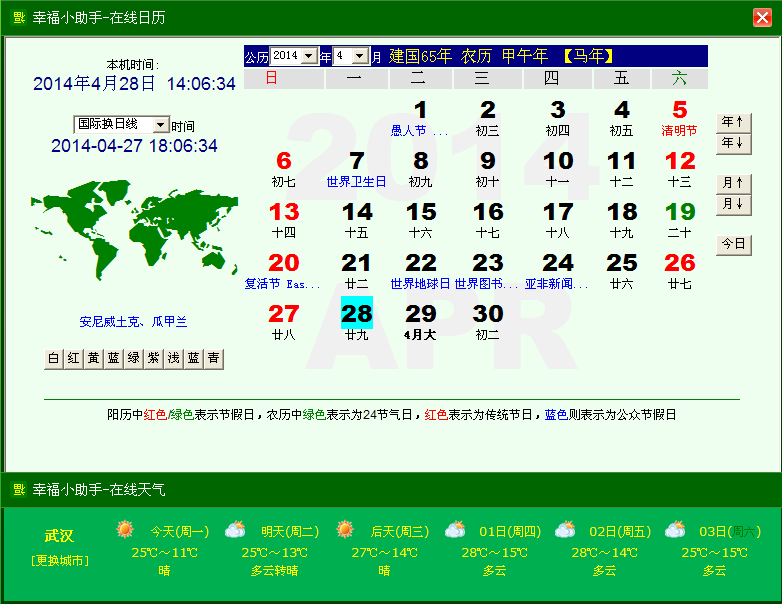Go to previous month with 月↑ button
This screenshot has height=604, width=782.
pyautogui.click(x=733, y=183)
